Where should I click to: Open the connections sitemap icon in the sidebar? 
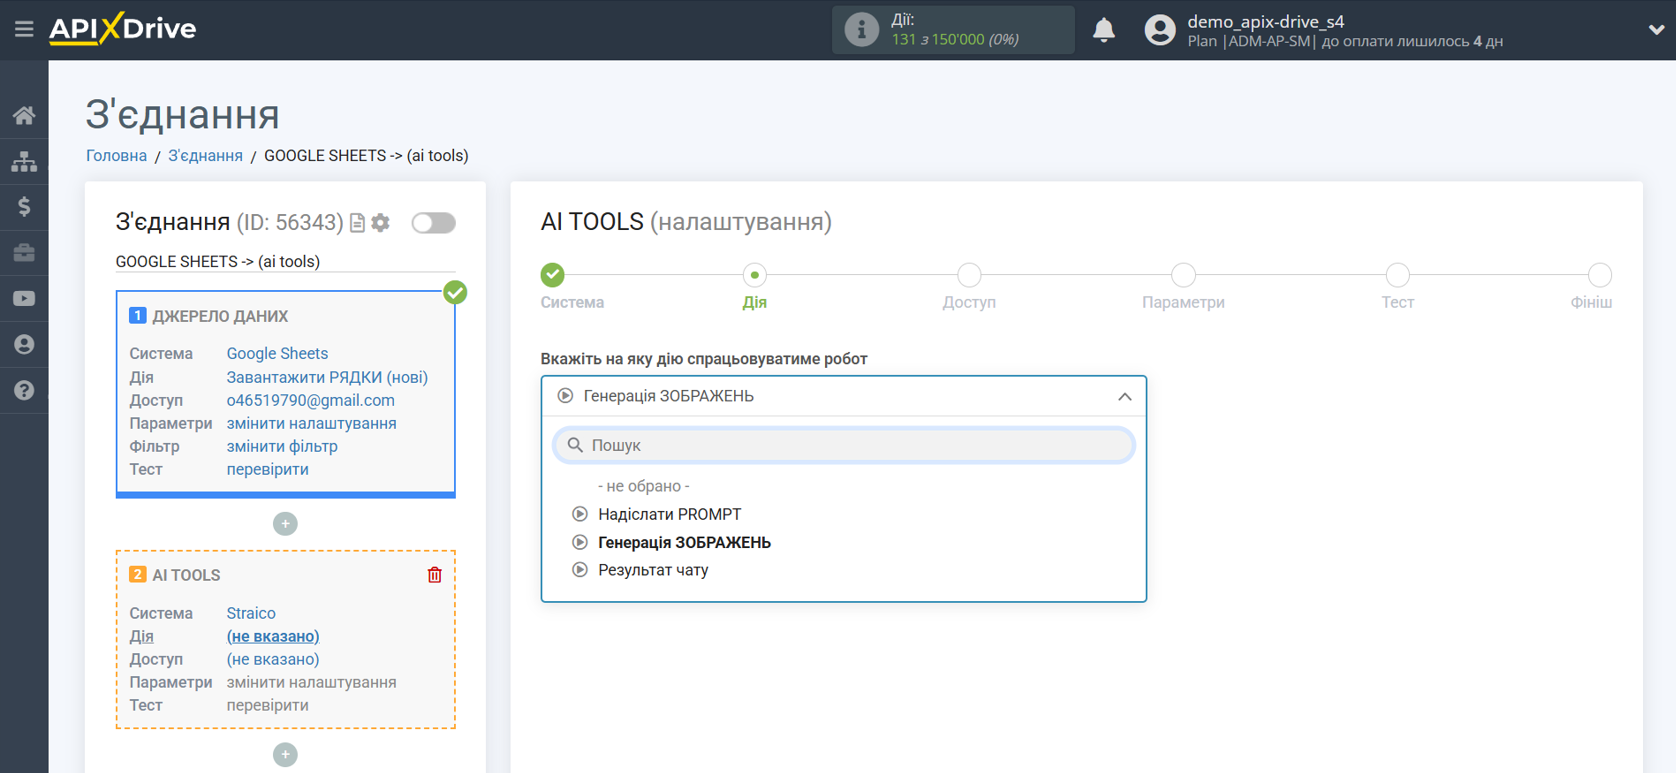click(24, 161)
